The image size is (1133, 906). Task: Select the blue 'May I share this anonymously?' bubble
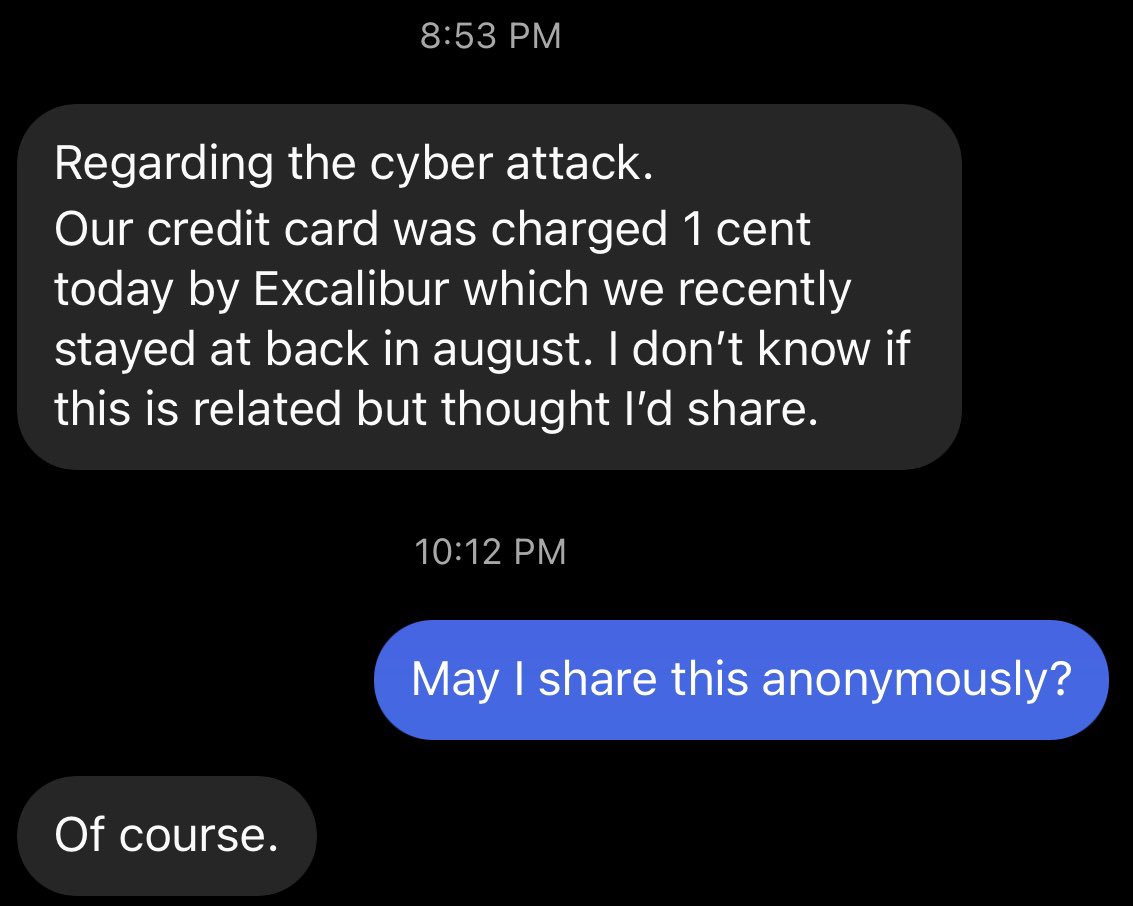click(x=741, y=680)
